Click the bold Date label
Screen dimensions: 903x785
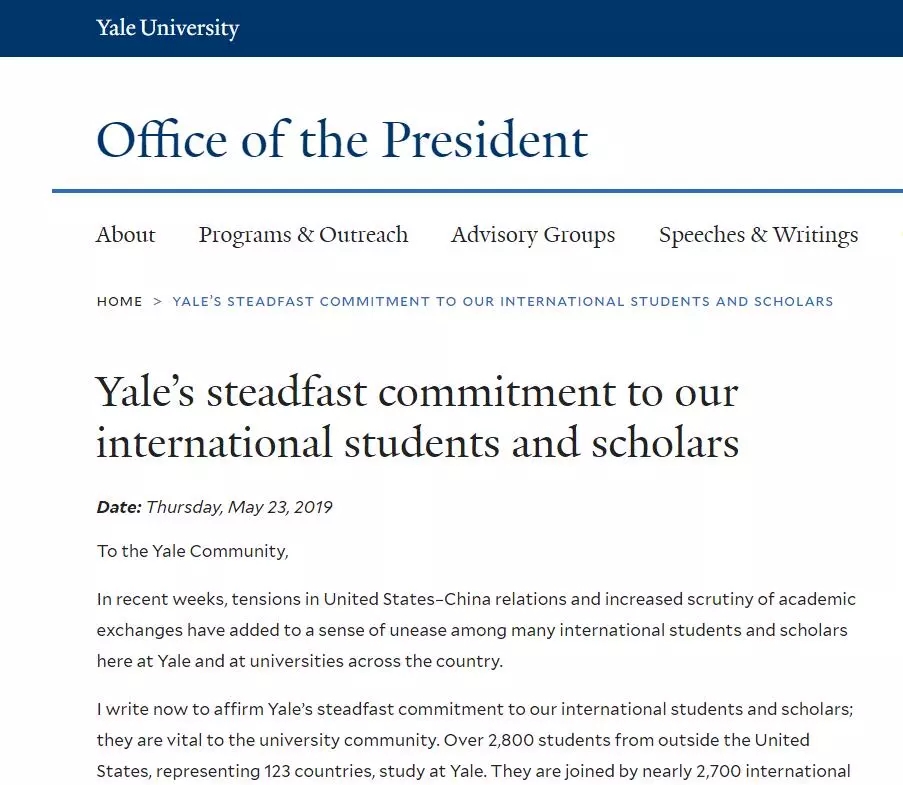point(119,507)
